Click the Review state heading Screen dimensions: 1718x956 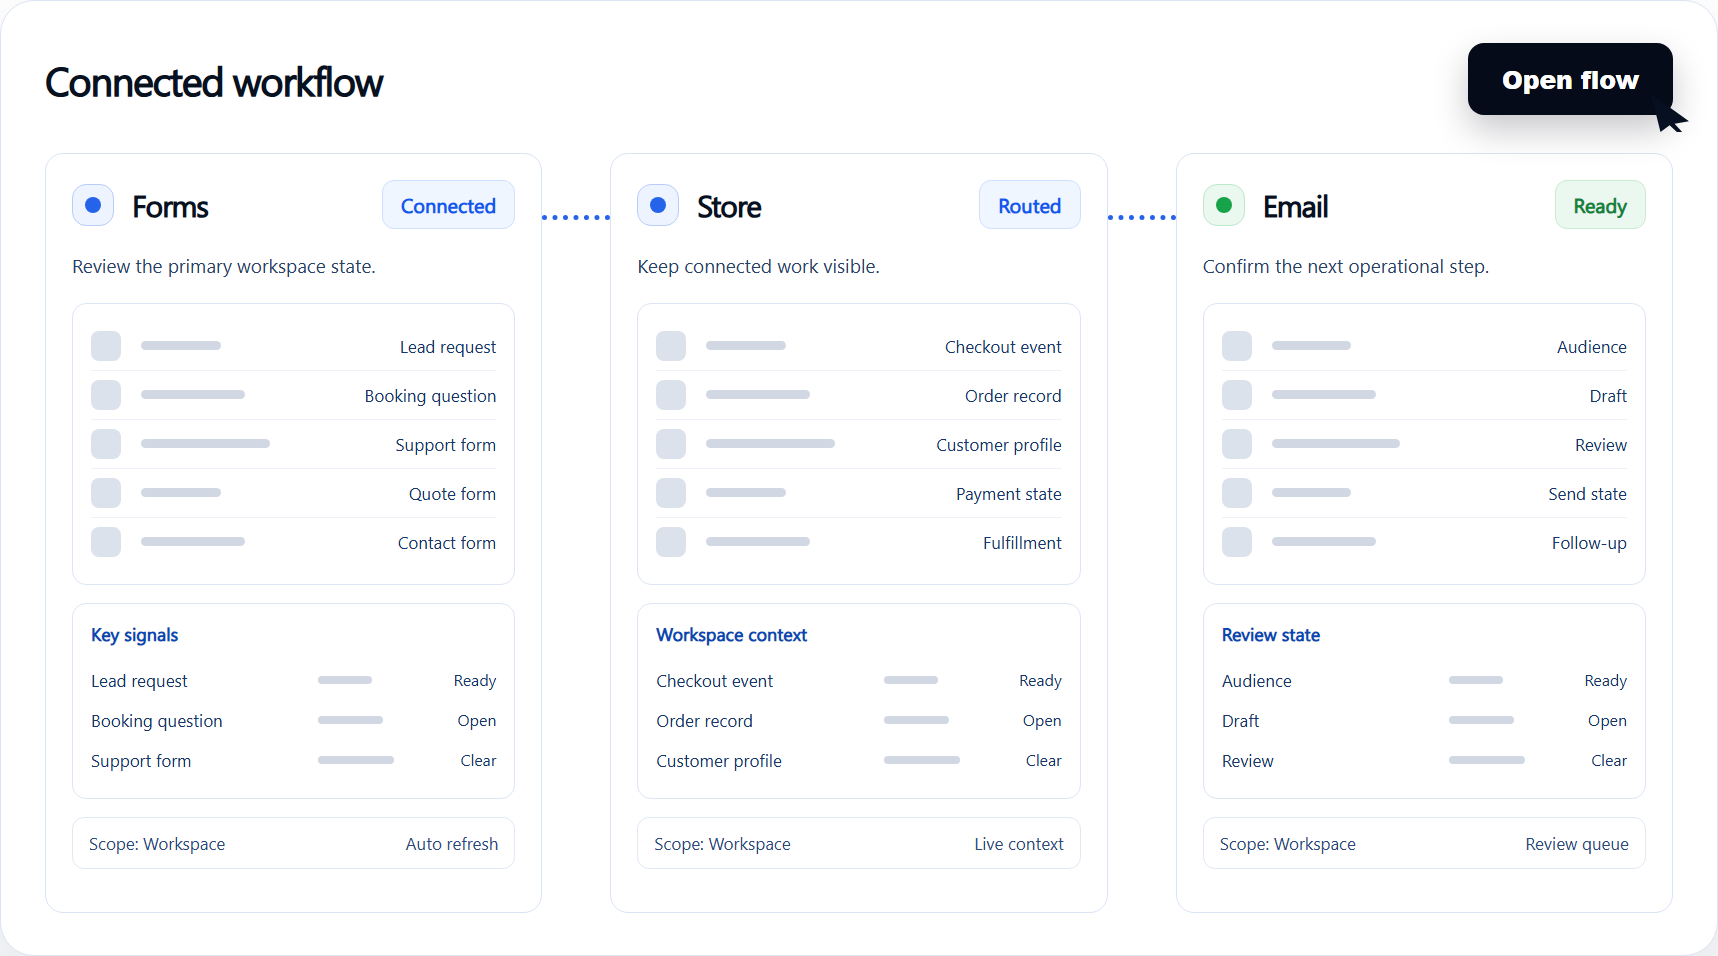tap(1271, 635)
